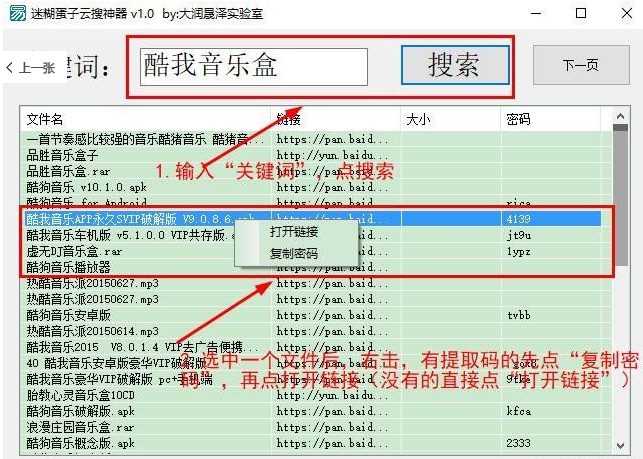Click the yun.baidu link in 胎教心灵音乐盒10CD row
Image resolution: width=643 pixels, height=459 pixels.
[332, 395]
